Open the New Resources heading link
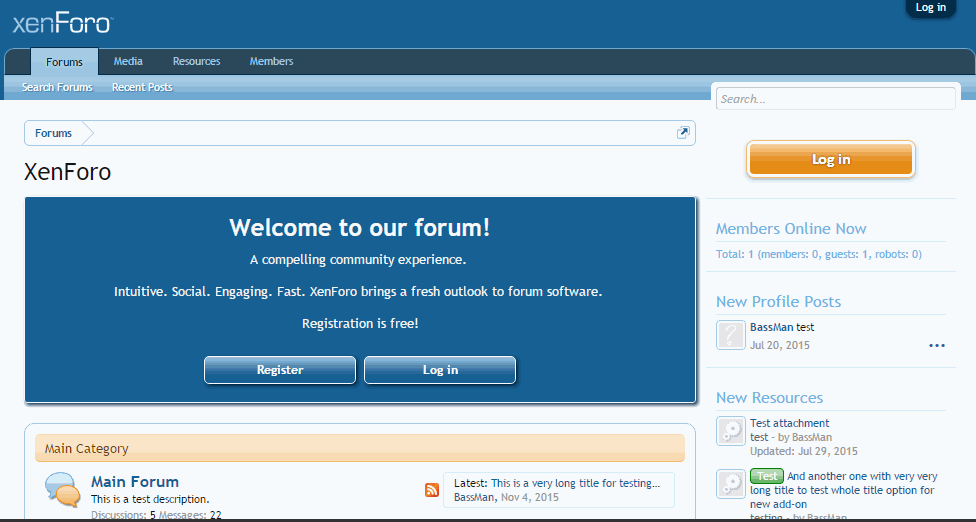This screenshot has width=976, height=522. click(x=769, y=397)
